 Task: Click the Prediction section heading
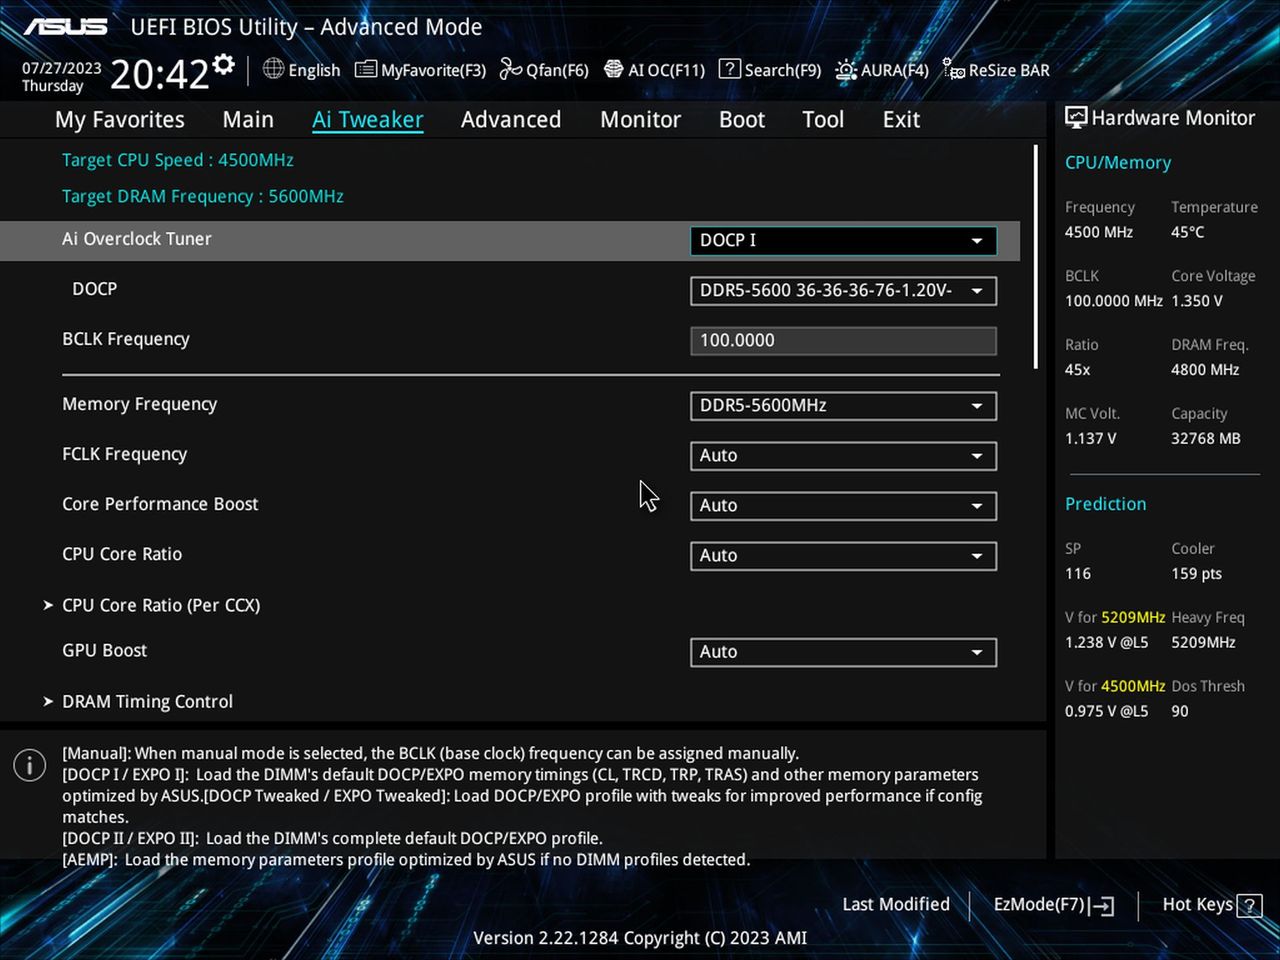[1106, 504]
